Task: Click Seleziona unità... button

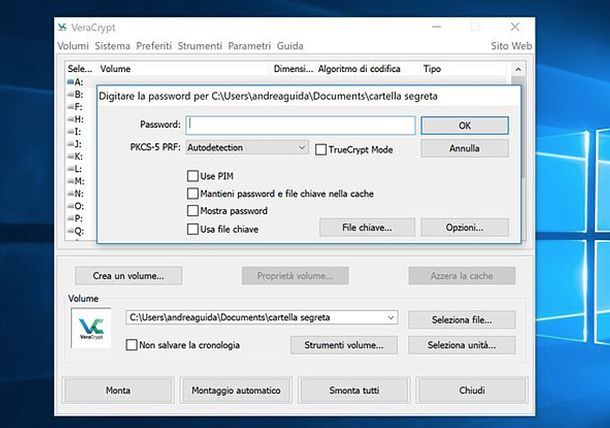Action: (x=462, y=345)
